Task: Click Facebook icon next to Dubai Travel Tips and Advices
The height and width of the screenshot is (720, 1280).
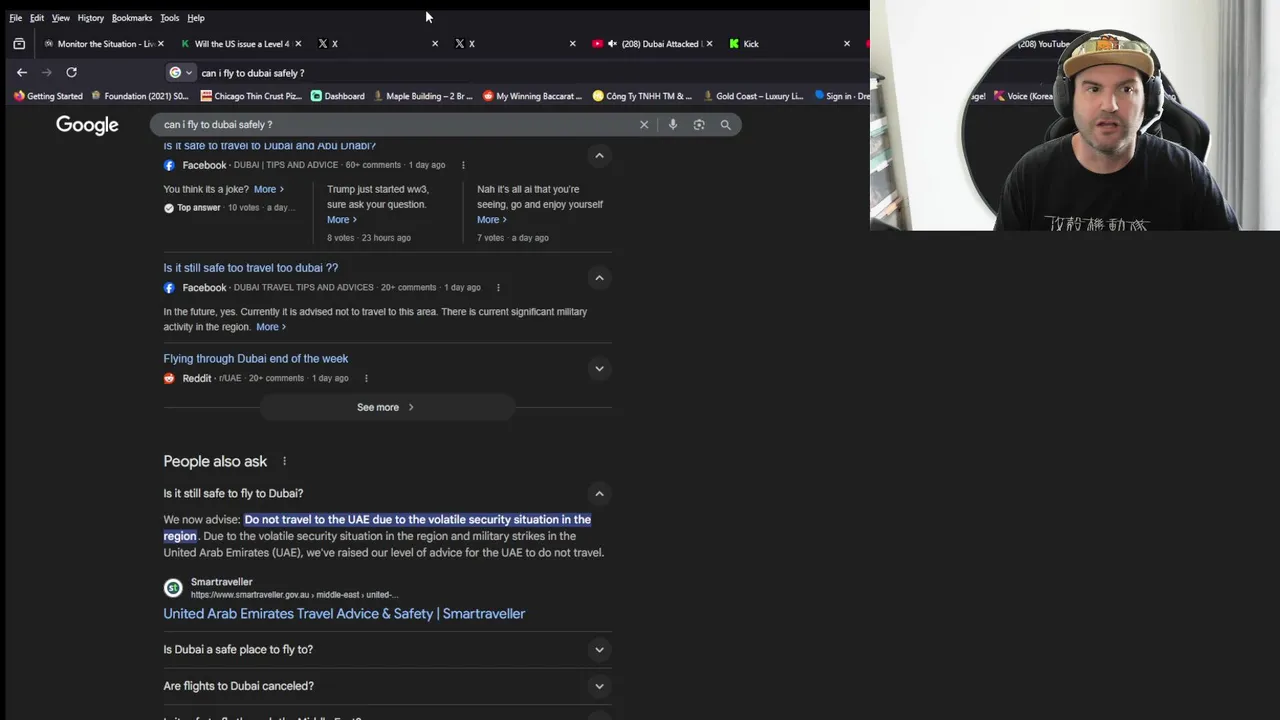Action: pos(169,288)
